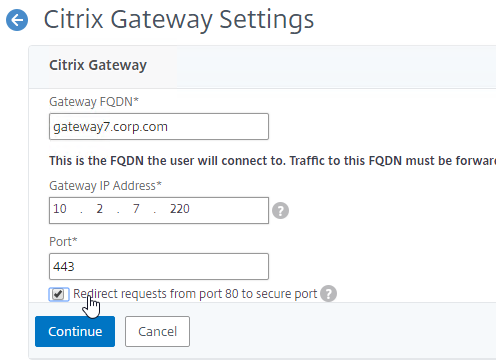Select the third IP octet showing 7
Screen dimensions: 496x360
(x=136, y=209)
